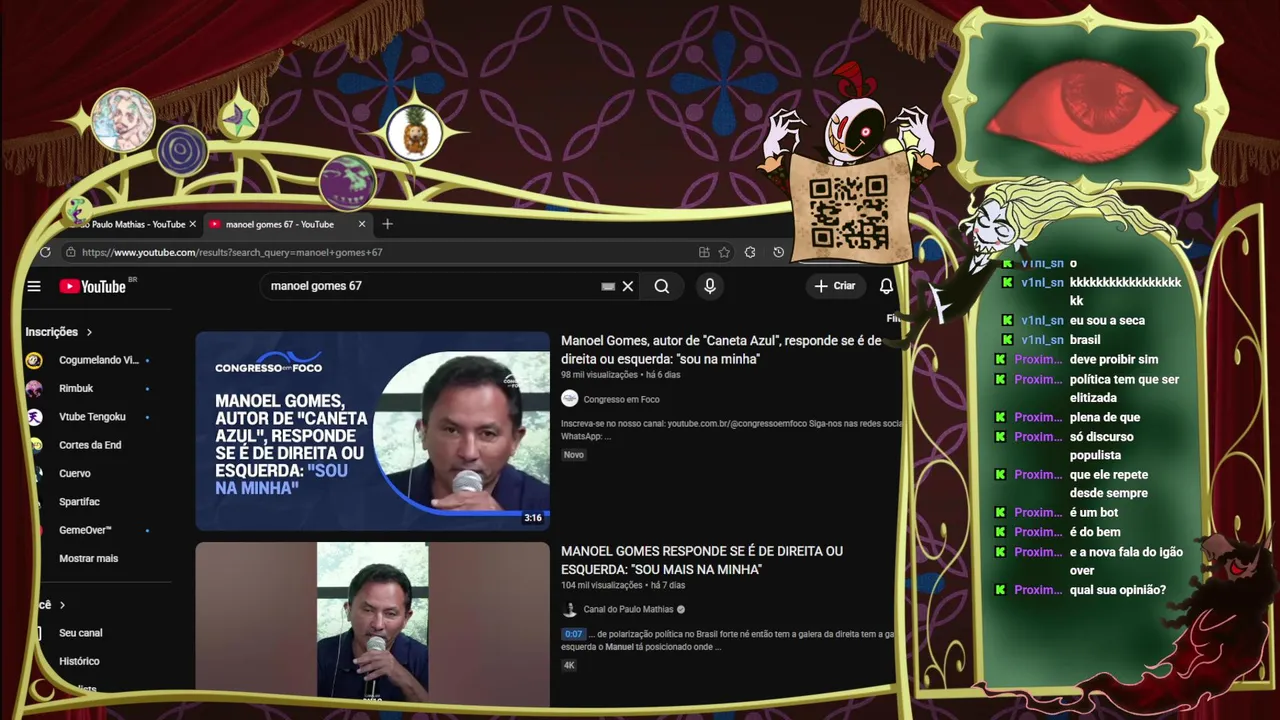Click the Cogumelando Vi... channel avatar
Viewport: 1280px width, 720px height.
click(34, 360)
